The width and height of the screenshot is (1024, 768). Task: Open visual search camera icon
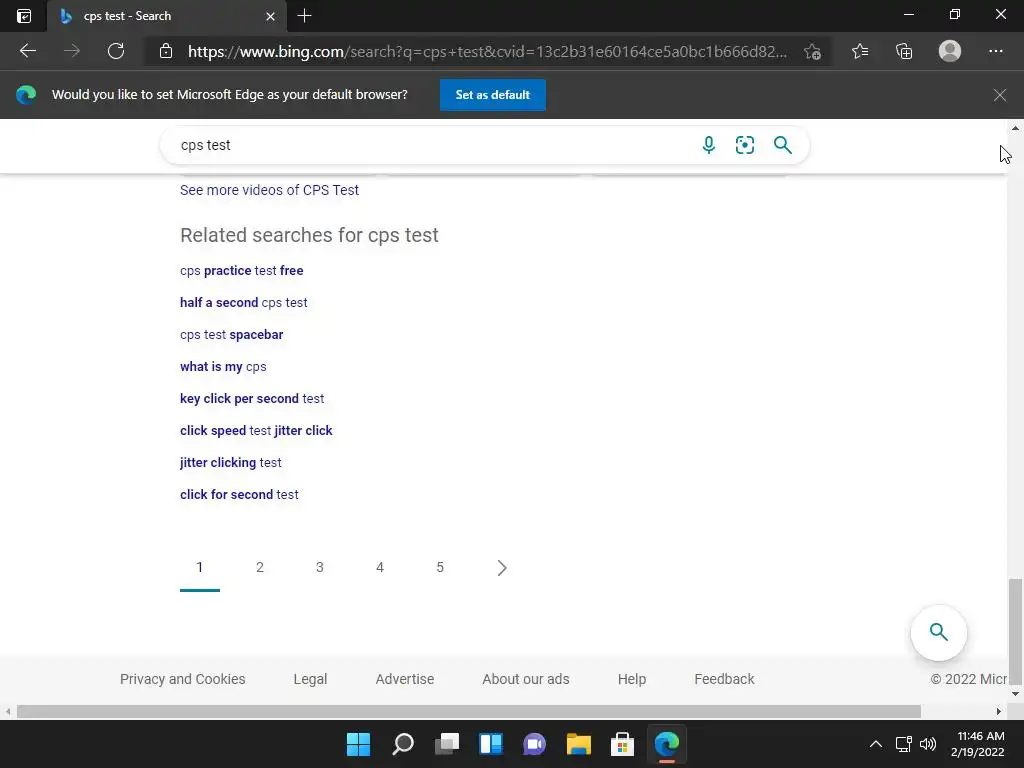pyautogui.click(x=744, y=145)
